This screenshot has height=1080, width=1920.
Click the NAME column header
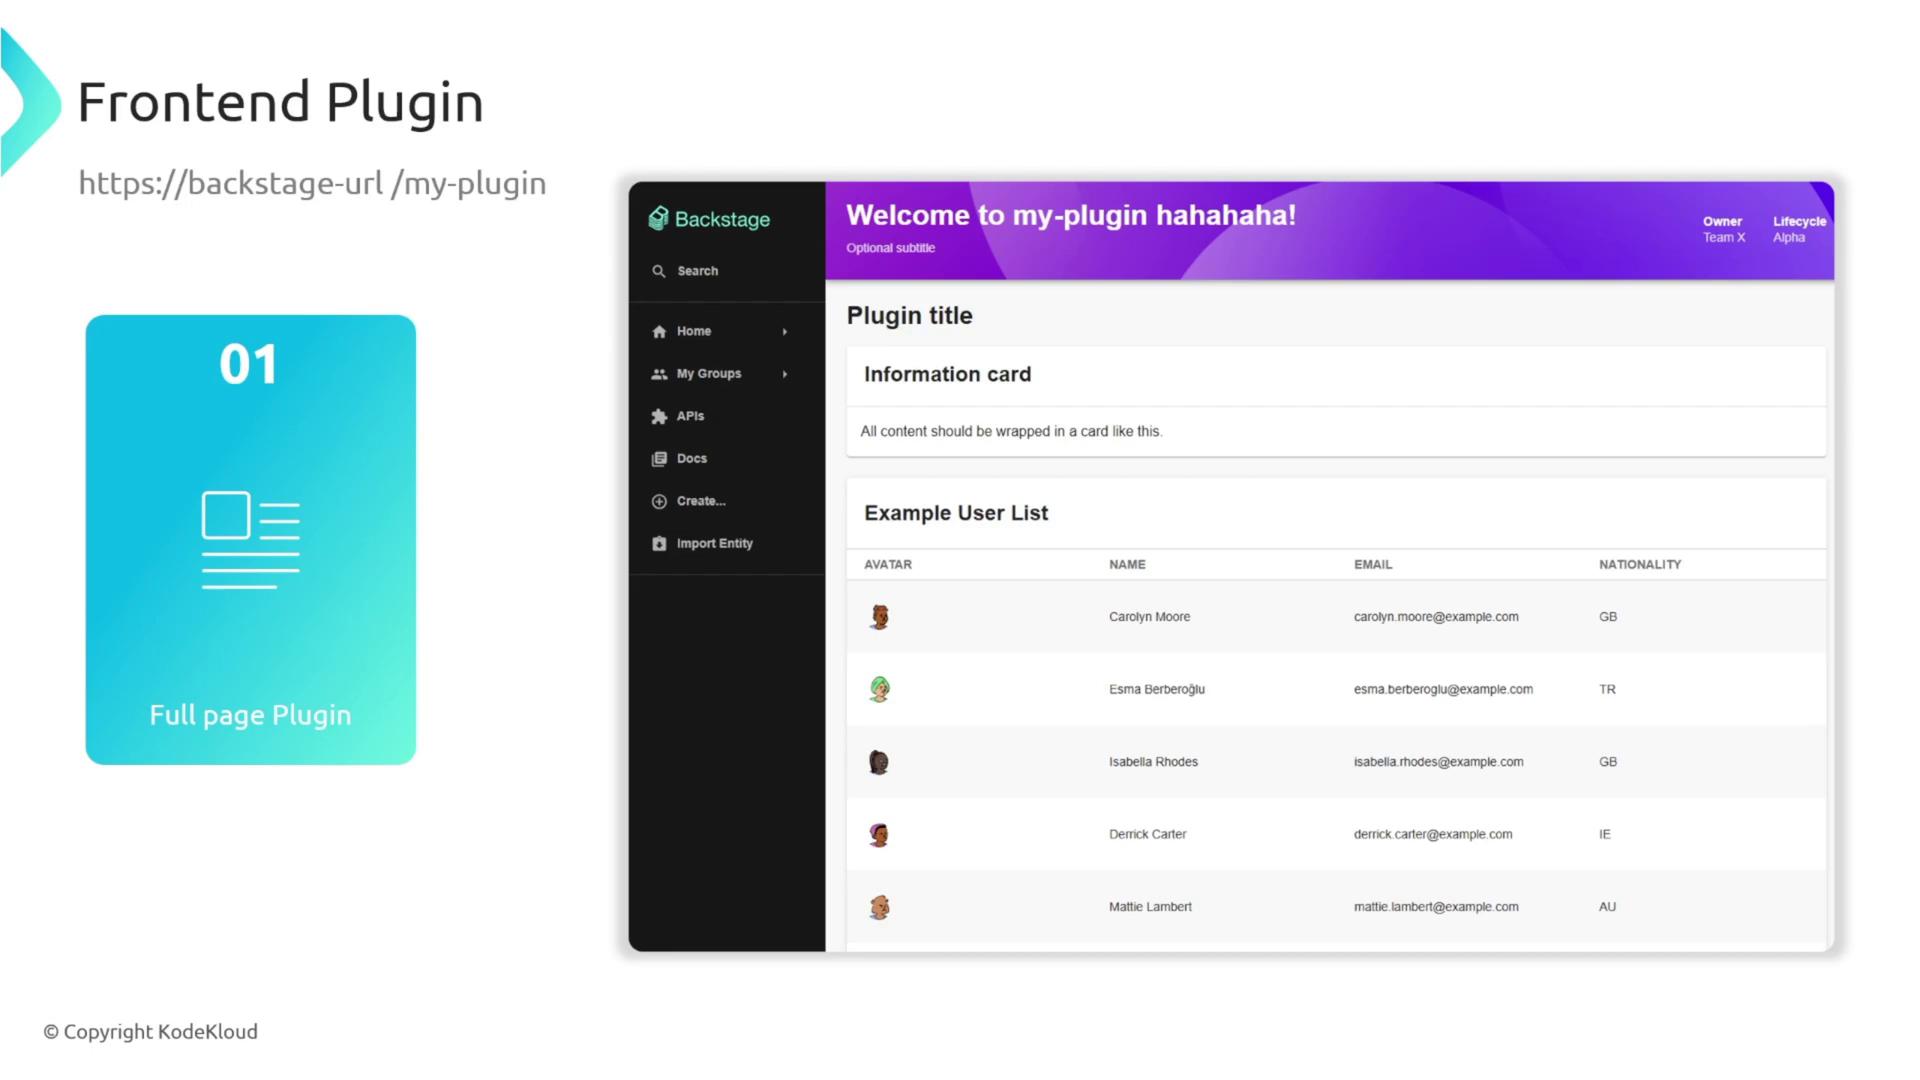(1127, 564)
